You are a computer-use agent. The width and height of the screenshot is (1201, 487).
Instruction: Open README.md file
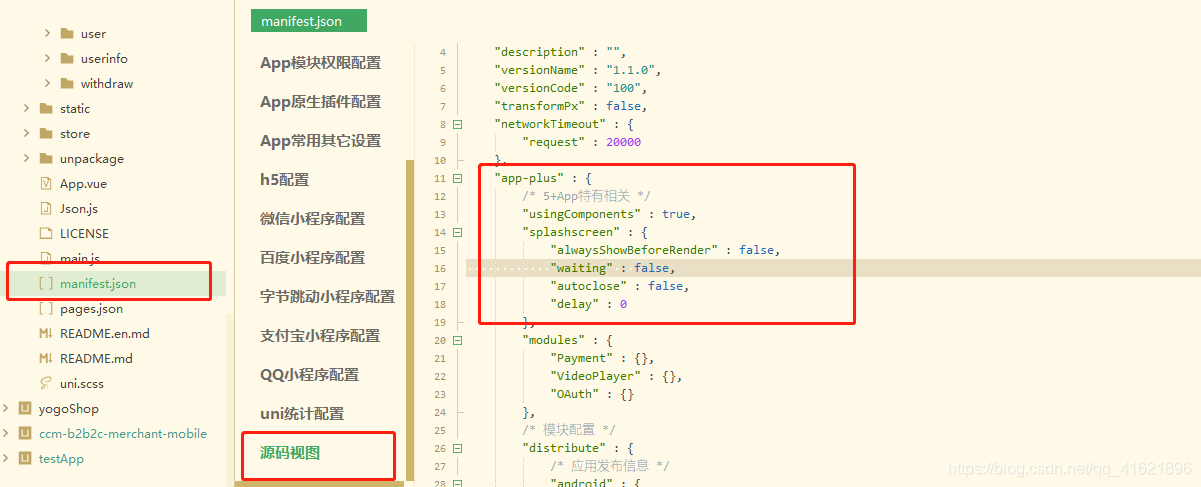(96, 358)
